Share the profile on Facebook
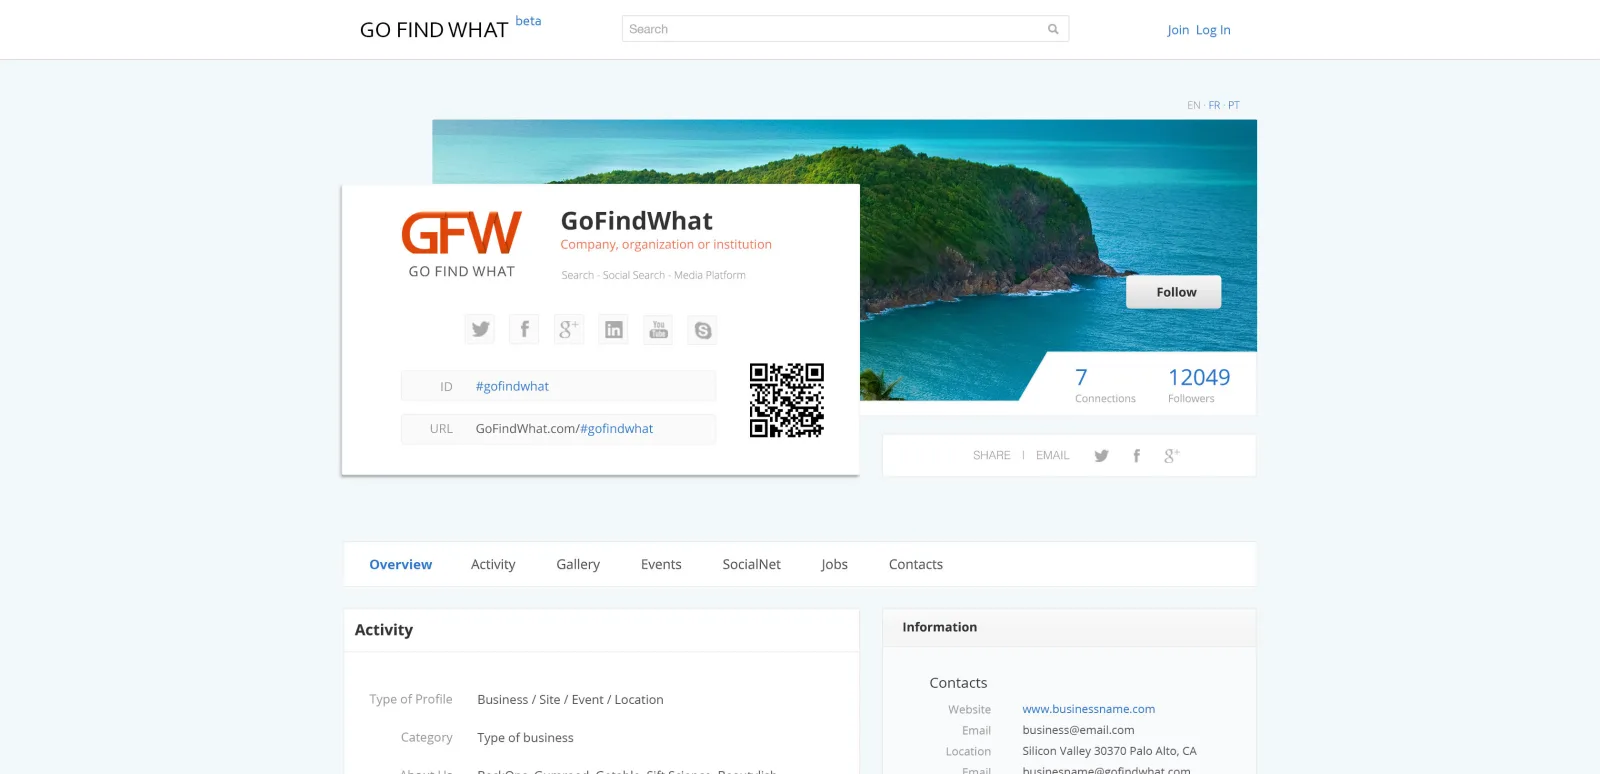 (x=1136, y=456)
